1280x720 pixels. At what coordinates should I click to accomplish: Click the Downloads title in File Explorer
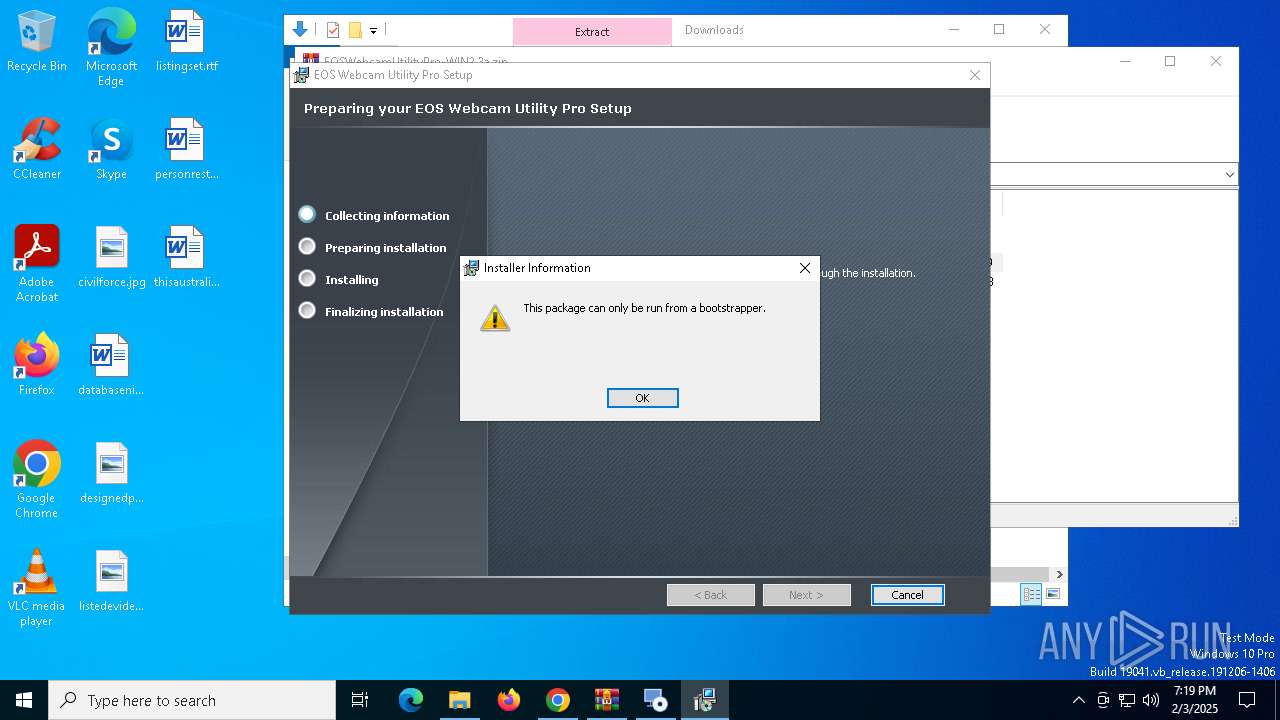(714, 30)
